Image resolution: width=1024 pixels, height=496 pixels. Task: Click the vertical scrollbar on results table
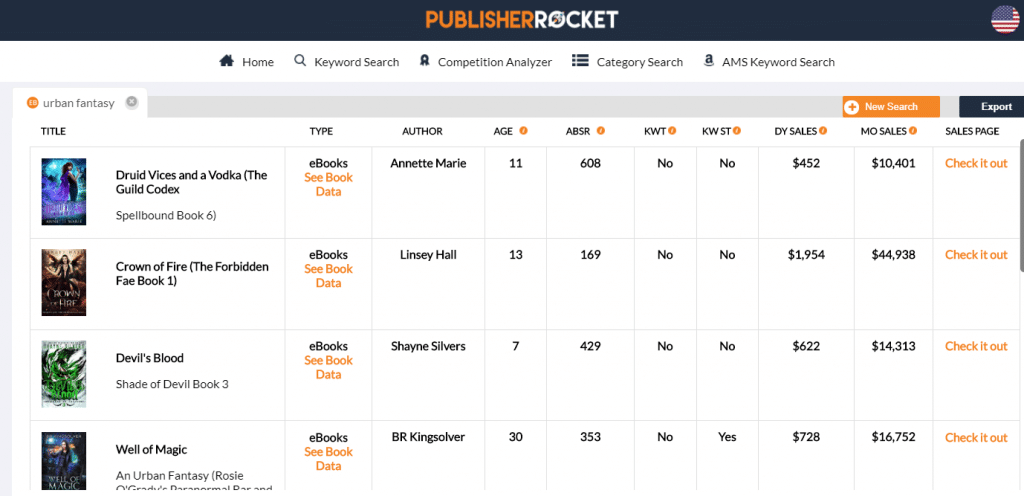[x=1020, y=205]
